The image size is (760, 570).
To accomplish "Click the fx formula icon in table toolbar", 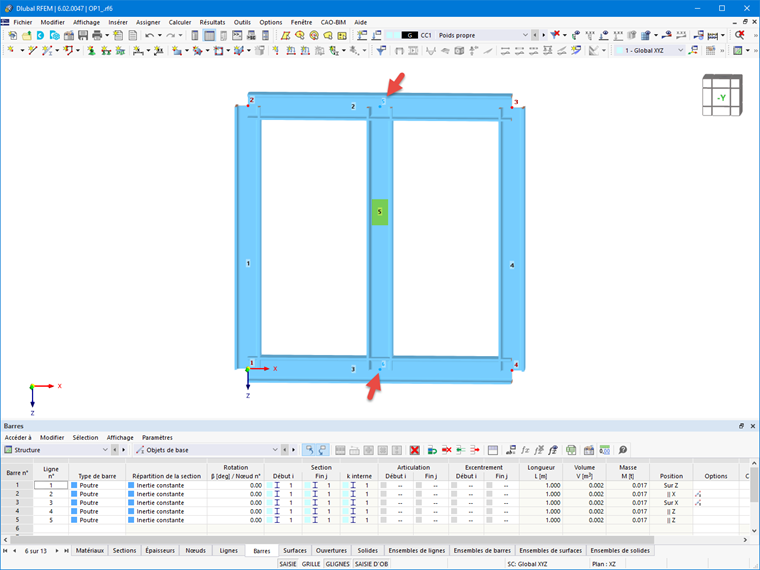I will (525, 450).
